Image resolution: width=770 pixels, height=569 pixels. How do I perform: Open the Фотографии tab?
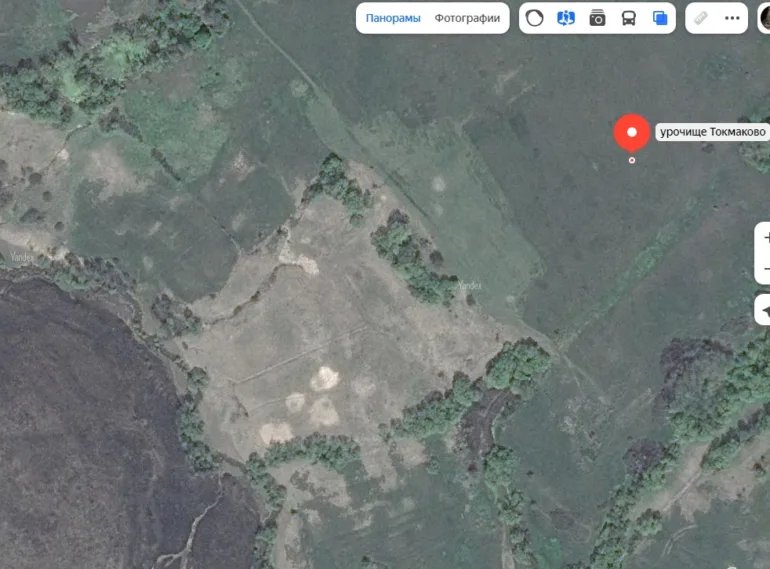pyautogui.click(x=467, y=18)
